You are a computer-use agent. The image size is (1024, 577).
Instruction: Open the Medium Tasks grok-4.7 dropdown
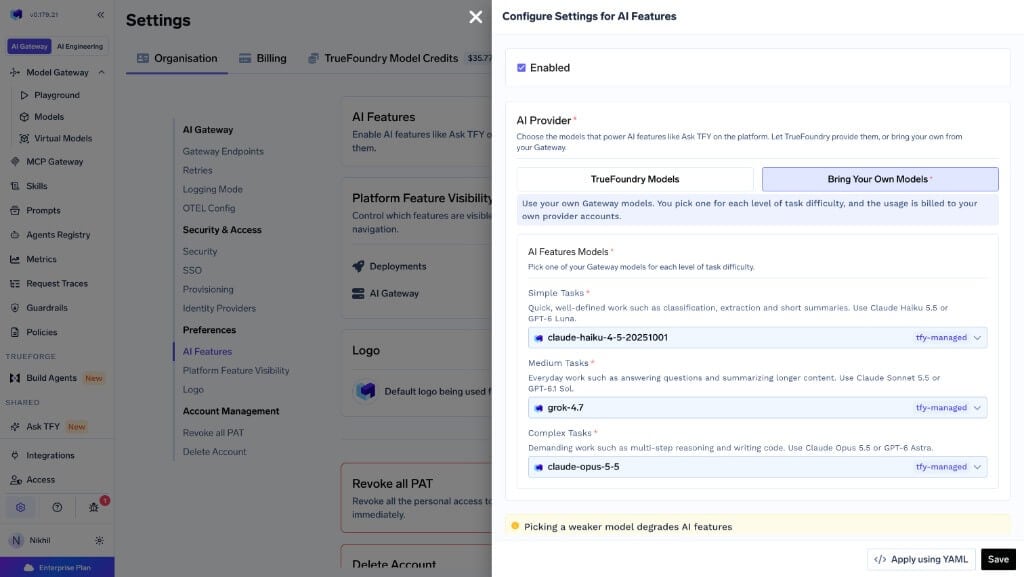[757, 407]
